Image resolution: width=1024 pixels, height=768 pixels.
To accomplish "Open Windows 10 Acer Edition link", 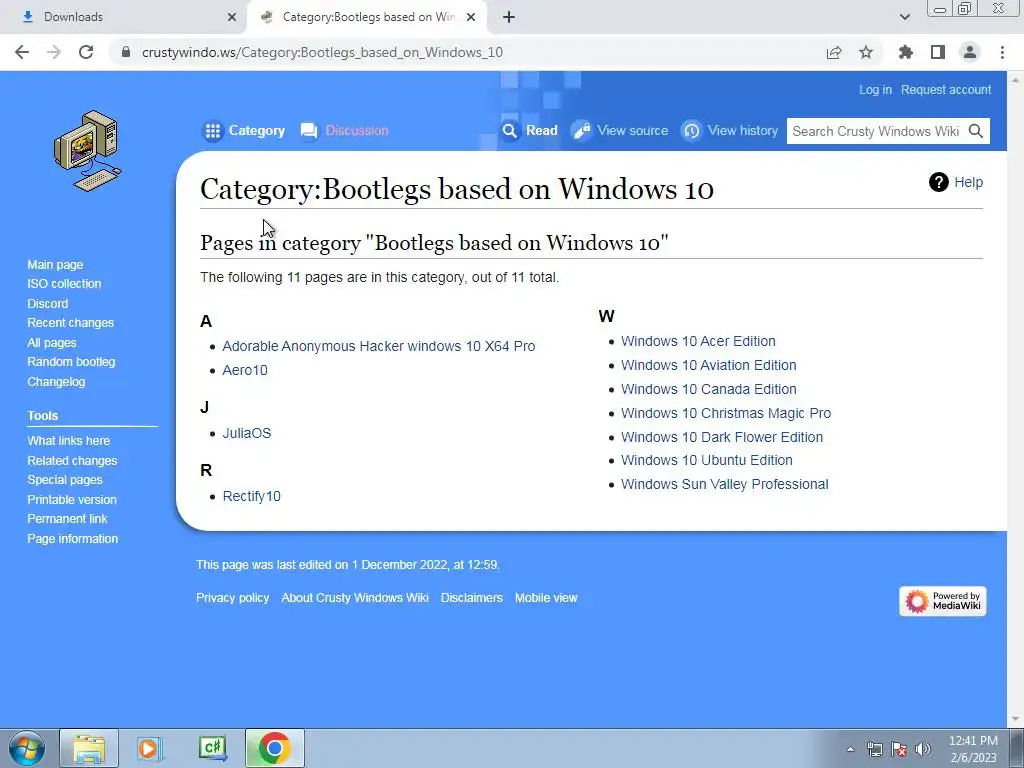I will pyautogui.click(x=698, y=341).
